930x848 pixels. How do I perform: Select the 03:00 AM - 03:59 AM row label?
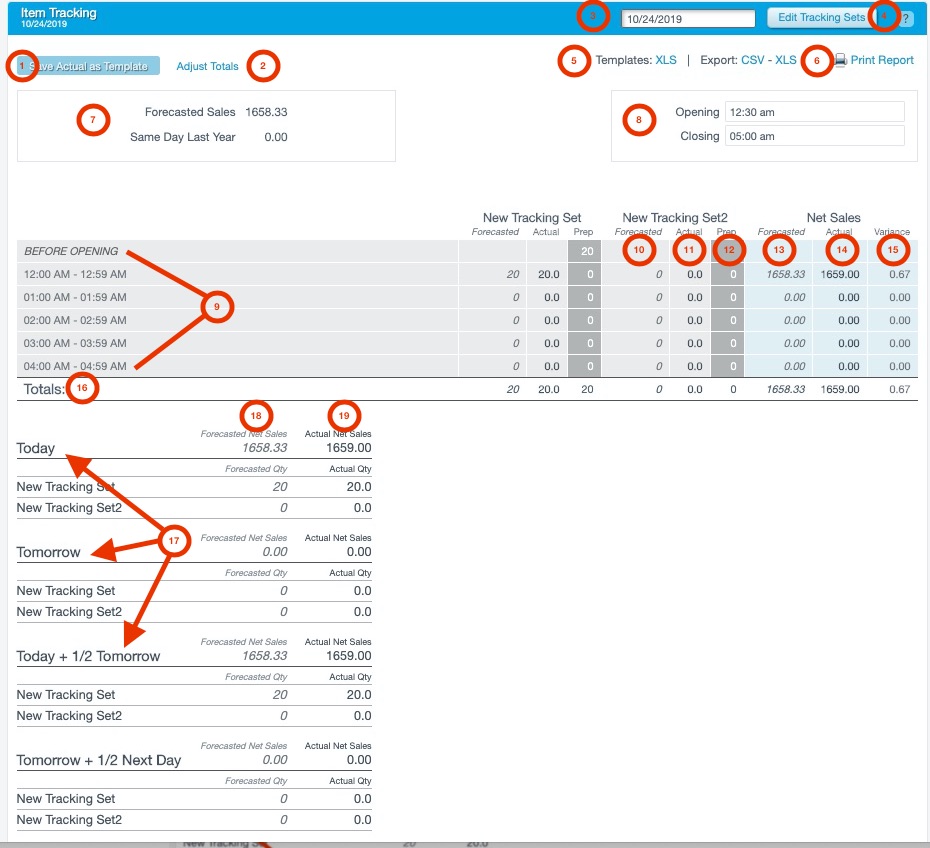[75, 343]
